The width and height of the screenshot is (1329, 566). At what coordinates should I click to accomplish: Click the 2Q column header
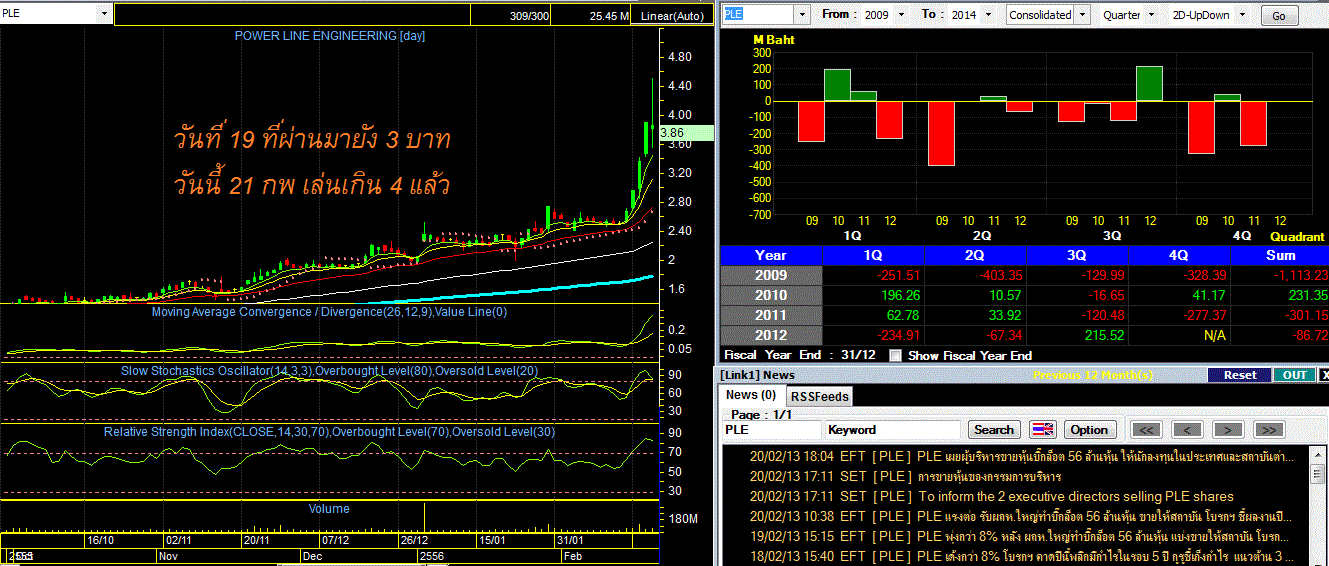(x=975, y=255)
